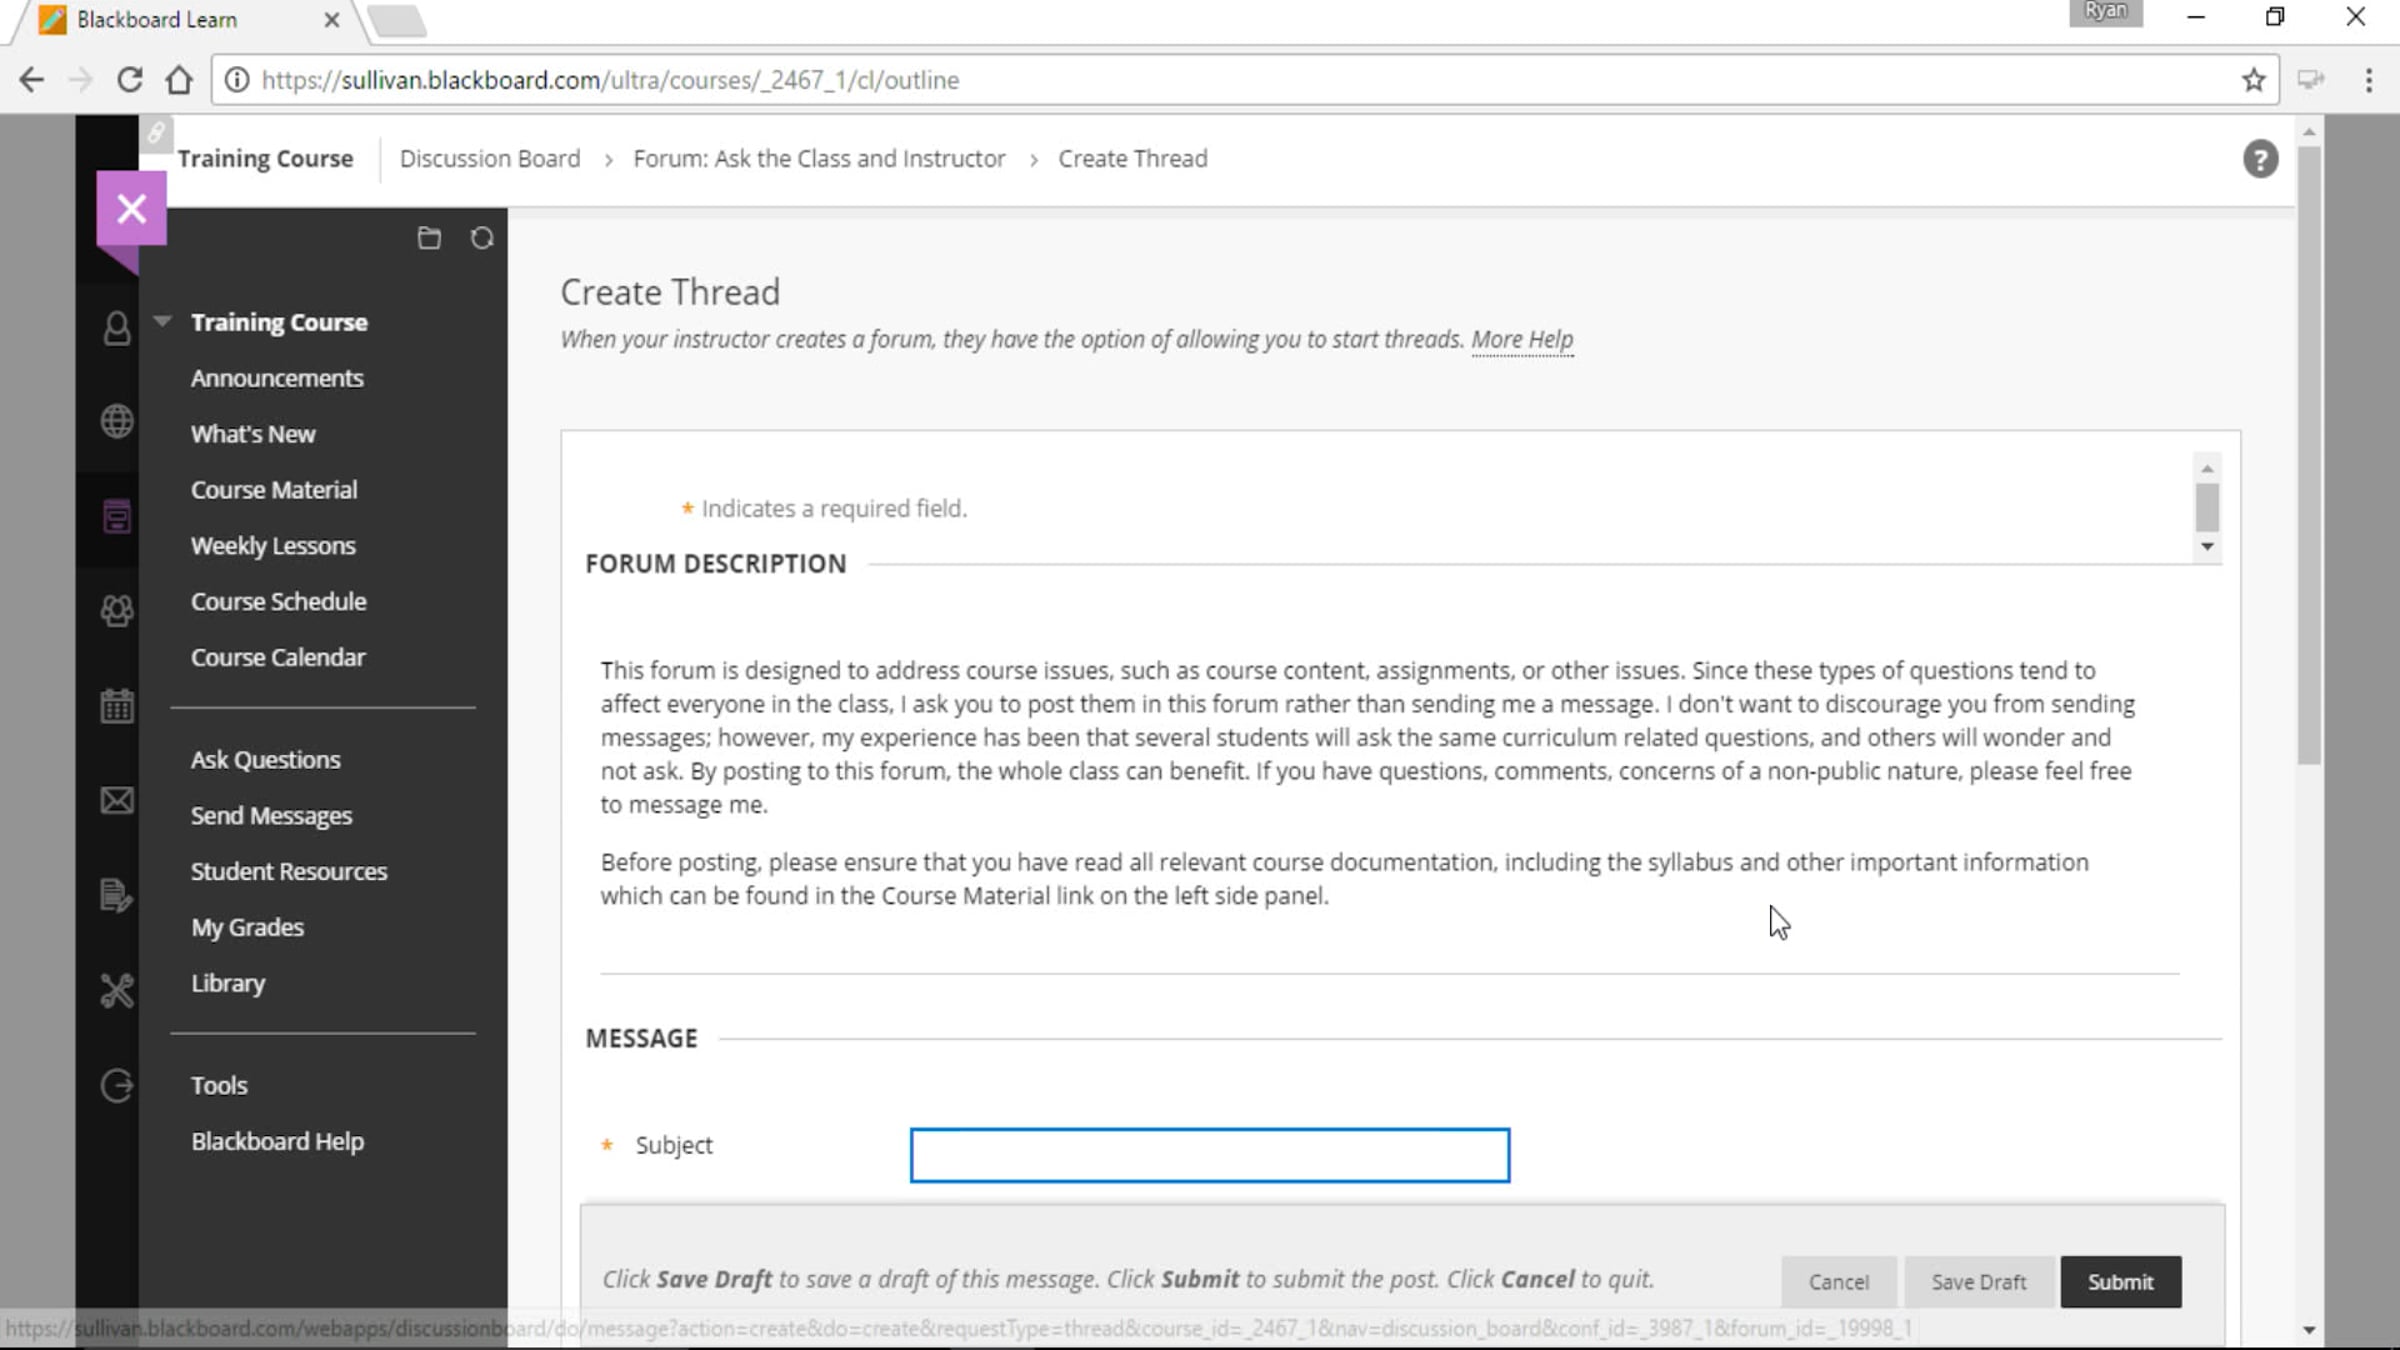Collapse the Training Course menu triangle

click(x=163, y=321)
